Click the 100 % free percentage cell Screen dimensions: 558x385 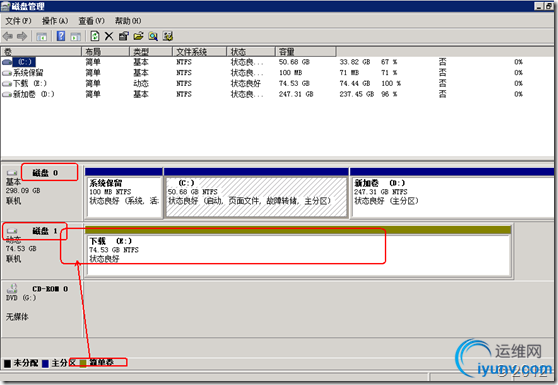pyautogui.click(x=391, y=83)
